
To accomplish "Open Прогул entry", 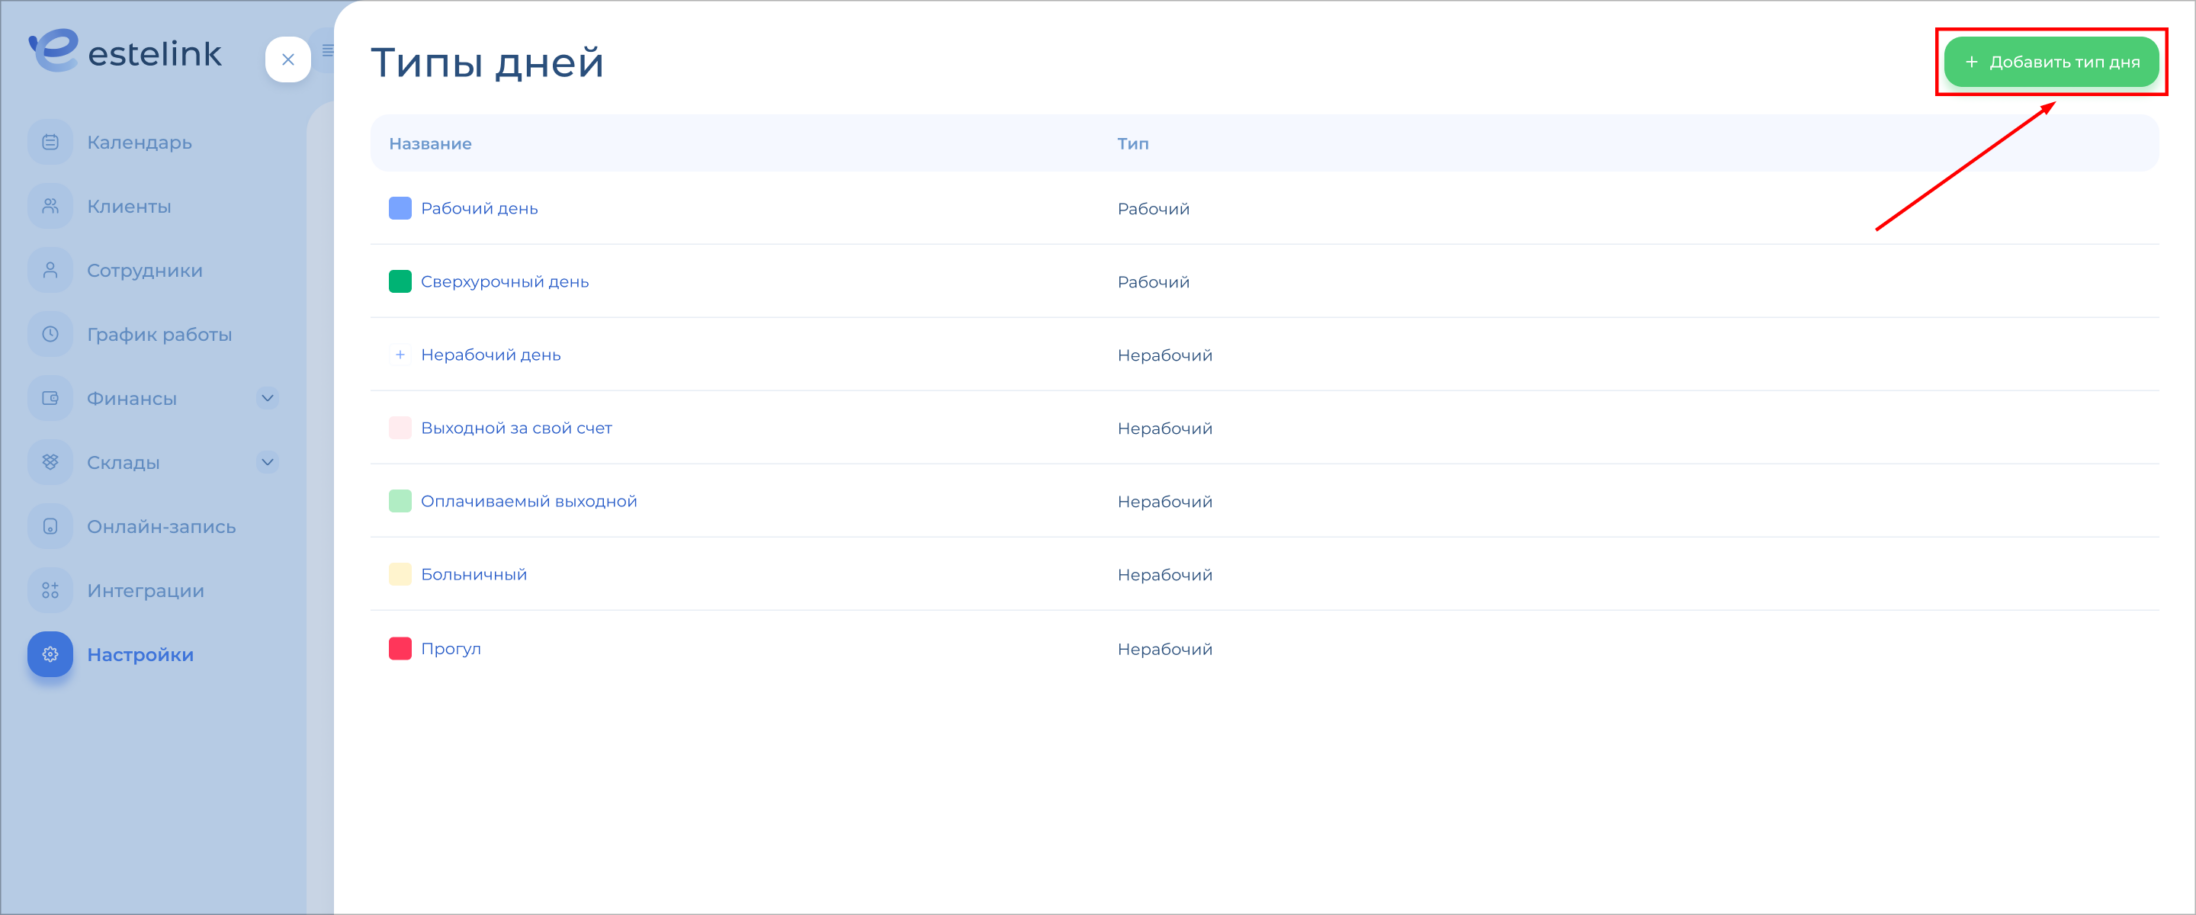I will pyautogui.click(x=450, y=648).
